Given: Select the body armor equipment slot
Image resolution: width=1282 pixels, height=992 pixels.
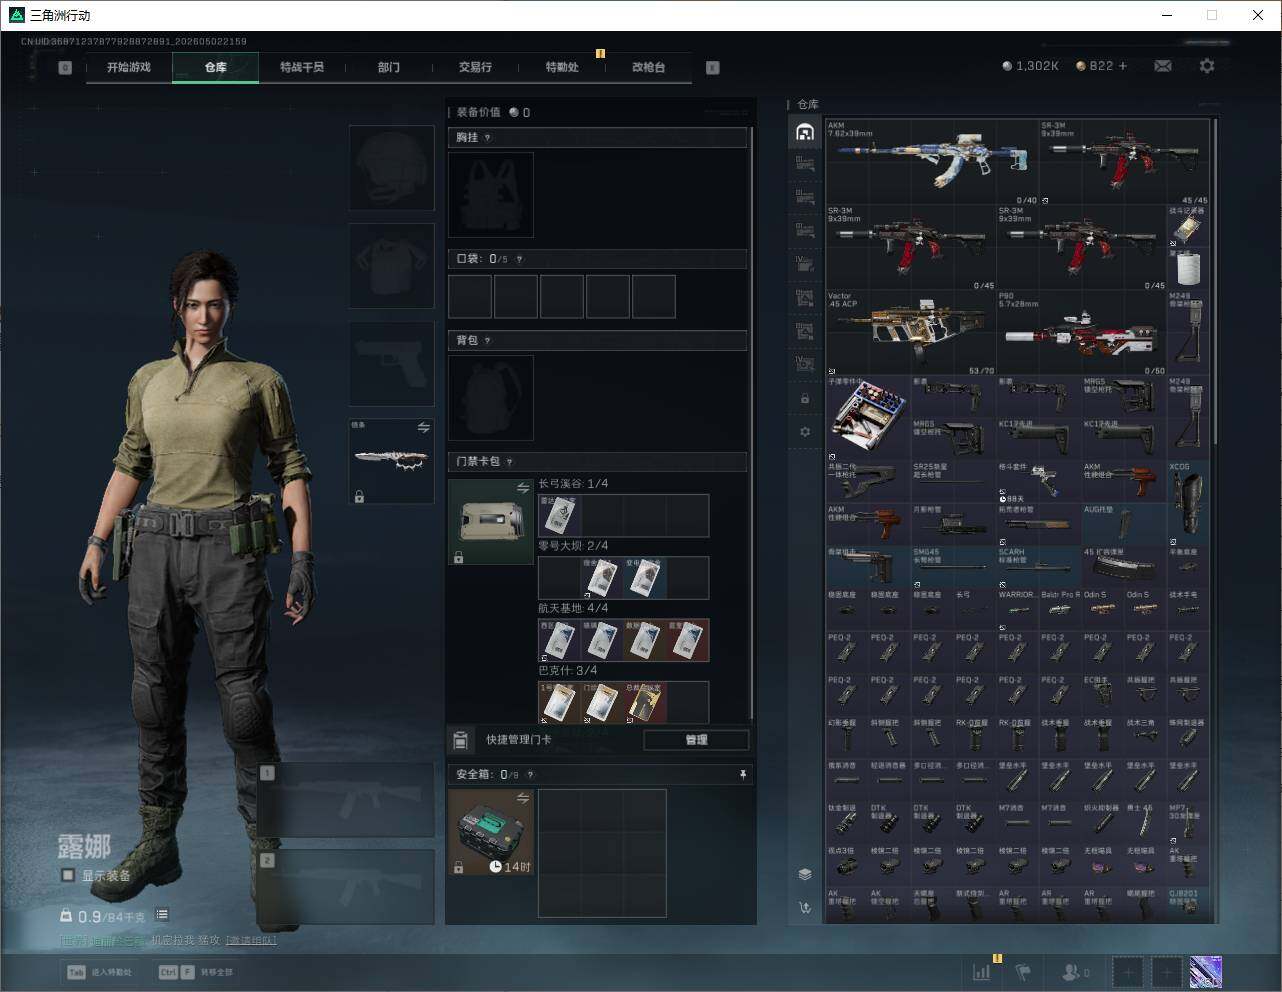Looking at the screenshot, I should coord(392,266).
